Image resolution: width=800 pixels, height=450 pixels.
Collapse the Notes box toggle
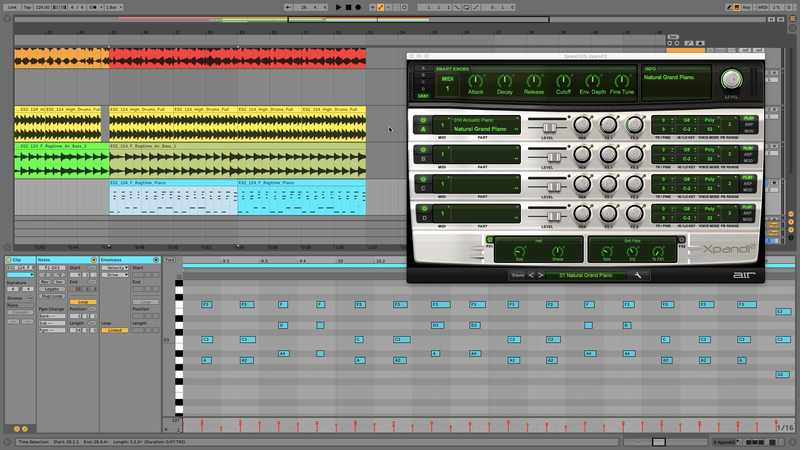click(x=94, y=260)
